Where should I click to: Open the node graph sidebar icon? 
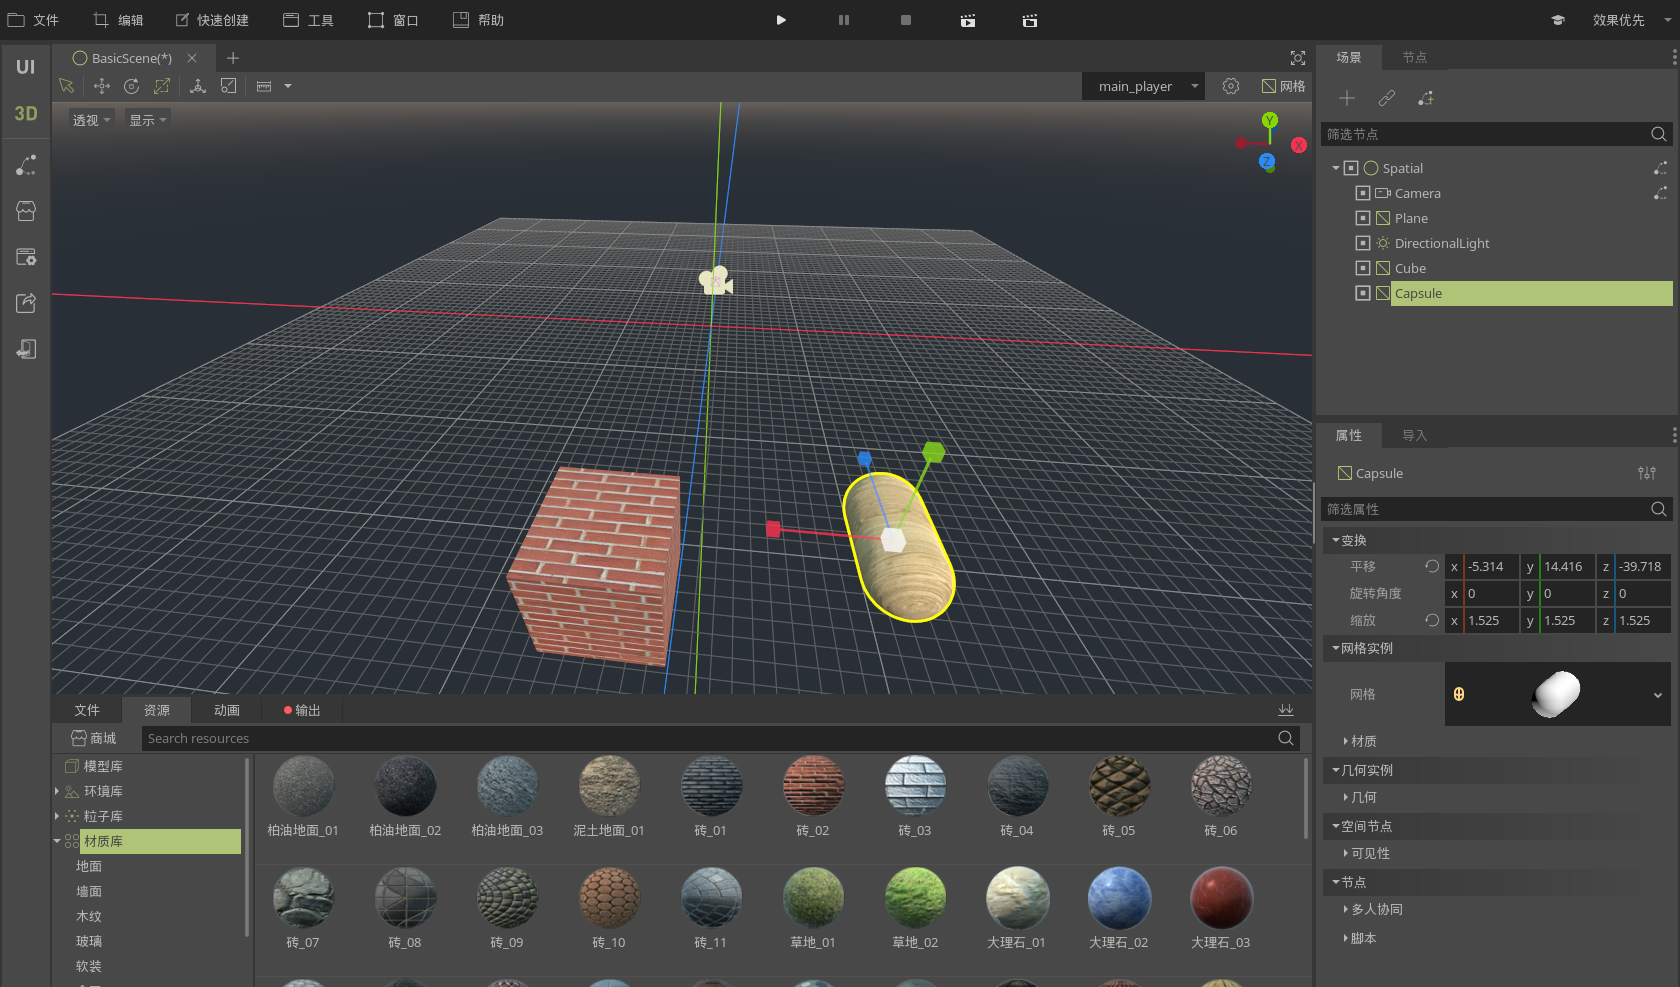(x=26, y=165)
